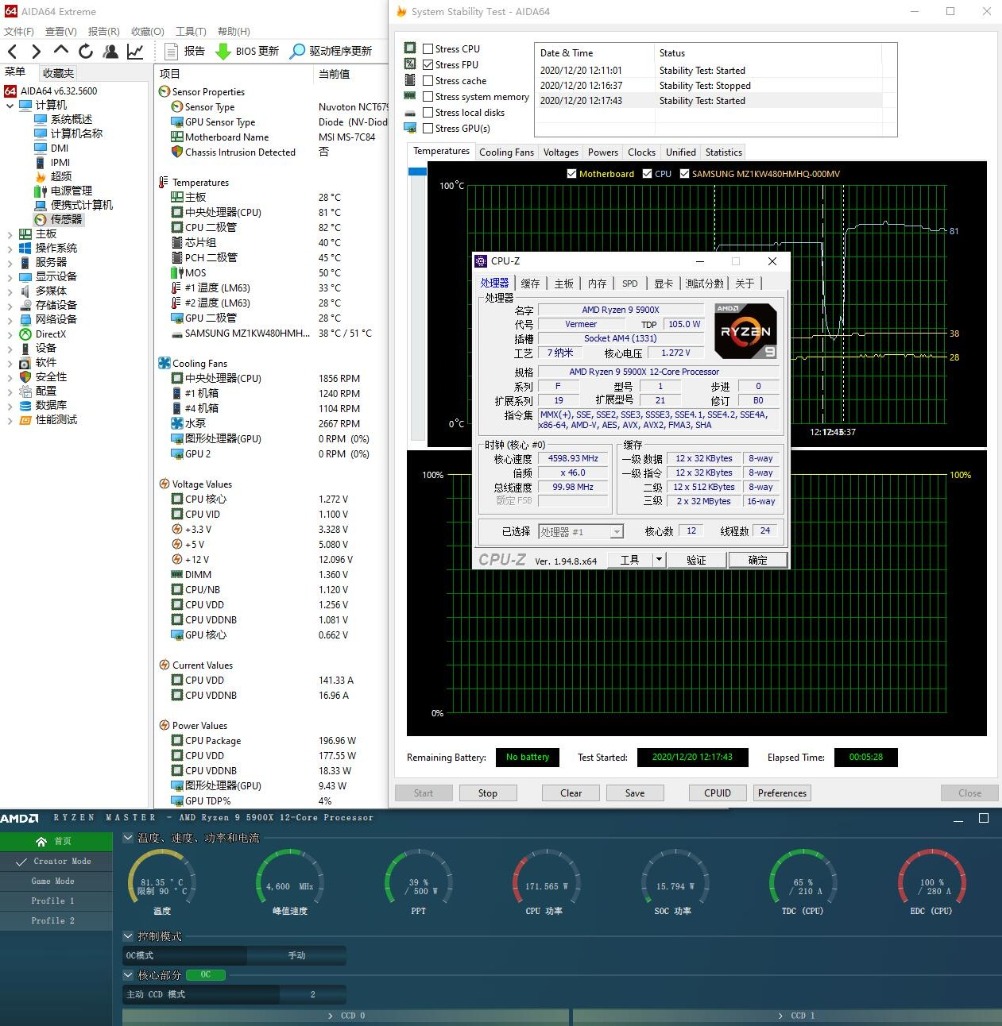Screen dimensions: 1002x1026
Task: Open the 工具(T) menu in AIDA64
Action: 190,31
